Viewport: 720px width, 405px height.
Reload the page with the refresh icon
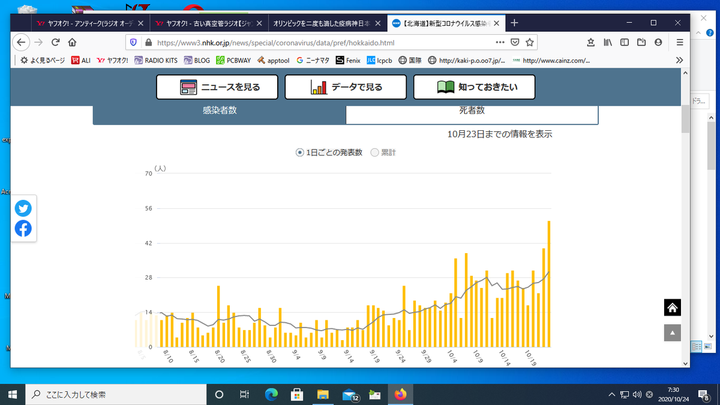[55, 42]
